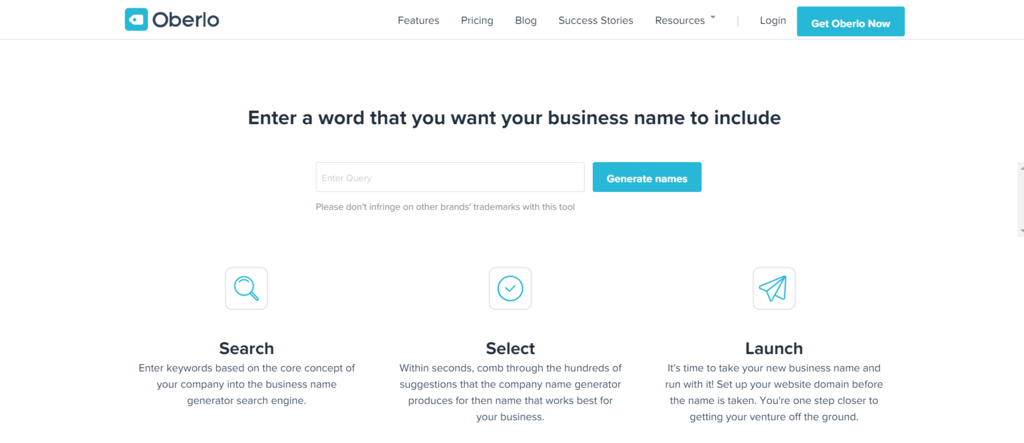This screenshot has width=1024, height=443.
Task: Expand the Resources dropdown caret
Action: 713,18
